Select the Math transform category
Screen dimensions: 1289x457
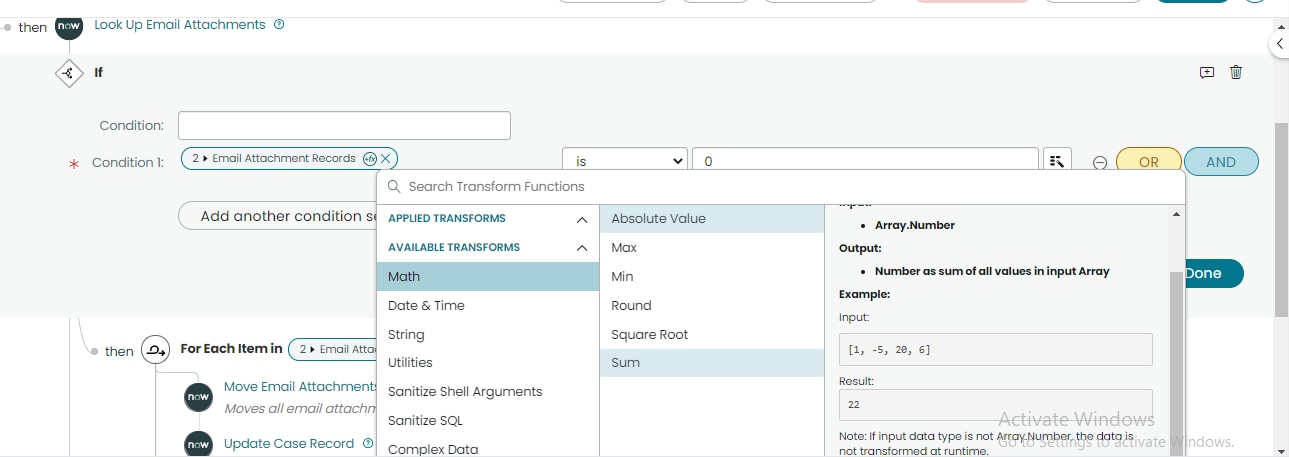point(488,276)
